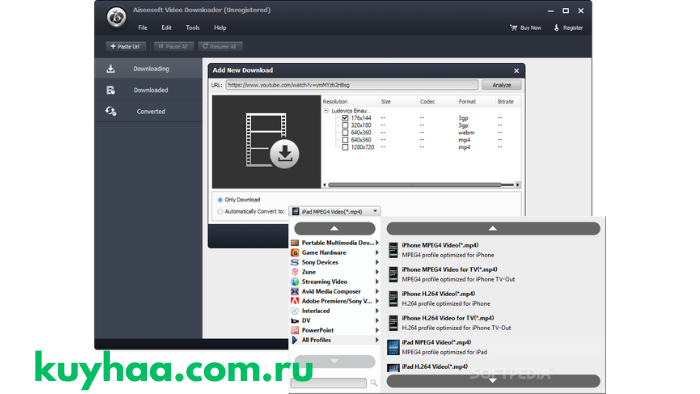Click profile list scroll up arrow bar
The image size is (700, 394).
point(493,228)
